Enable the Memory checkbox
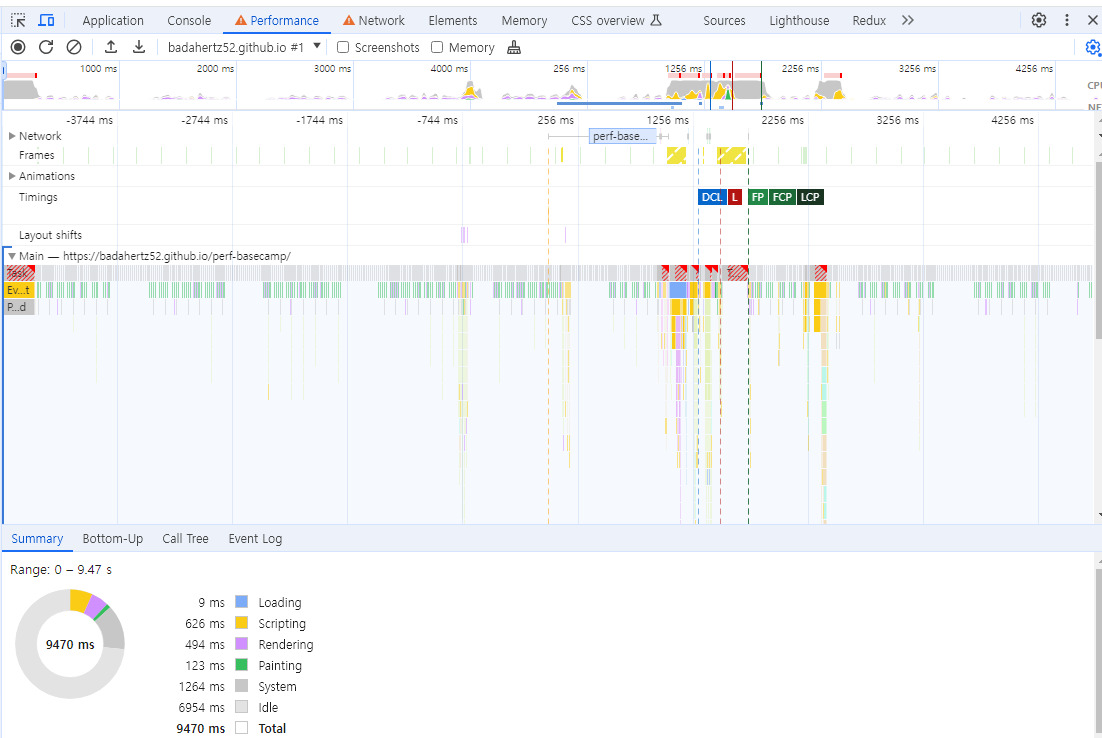The width and height of the screenshot is (1102, 738). pos(437,47)
